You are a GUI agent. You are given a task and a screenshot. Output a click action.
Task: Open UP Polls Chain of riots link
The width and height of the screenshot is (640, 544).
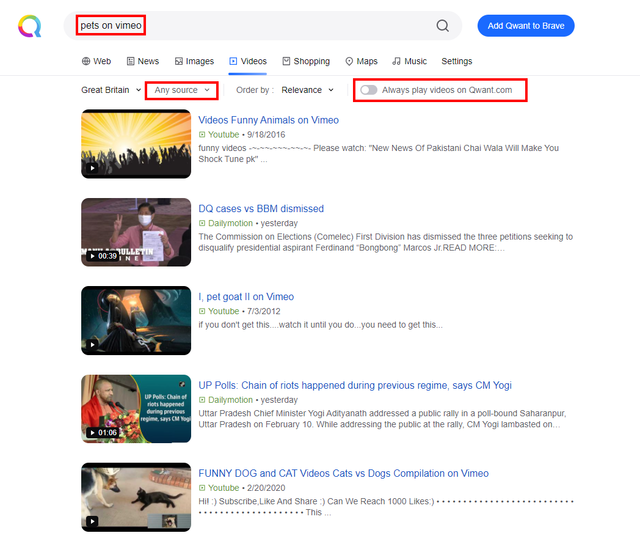(x=355, y=385)
